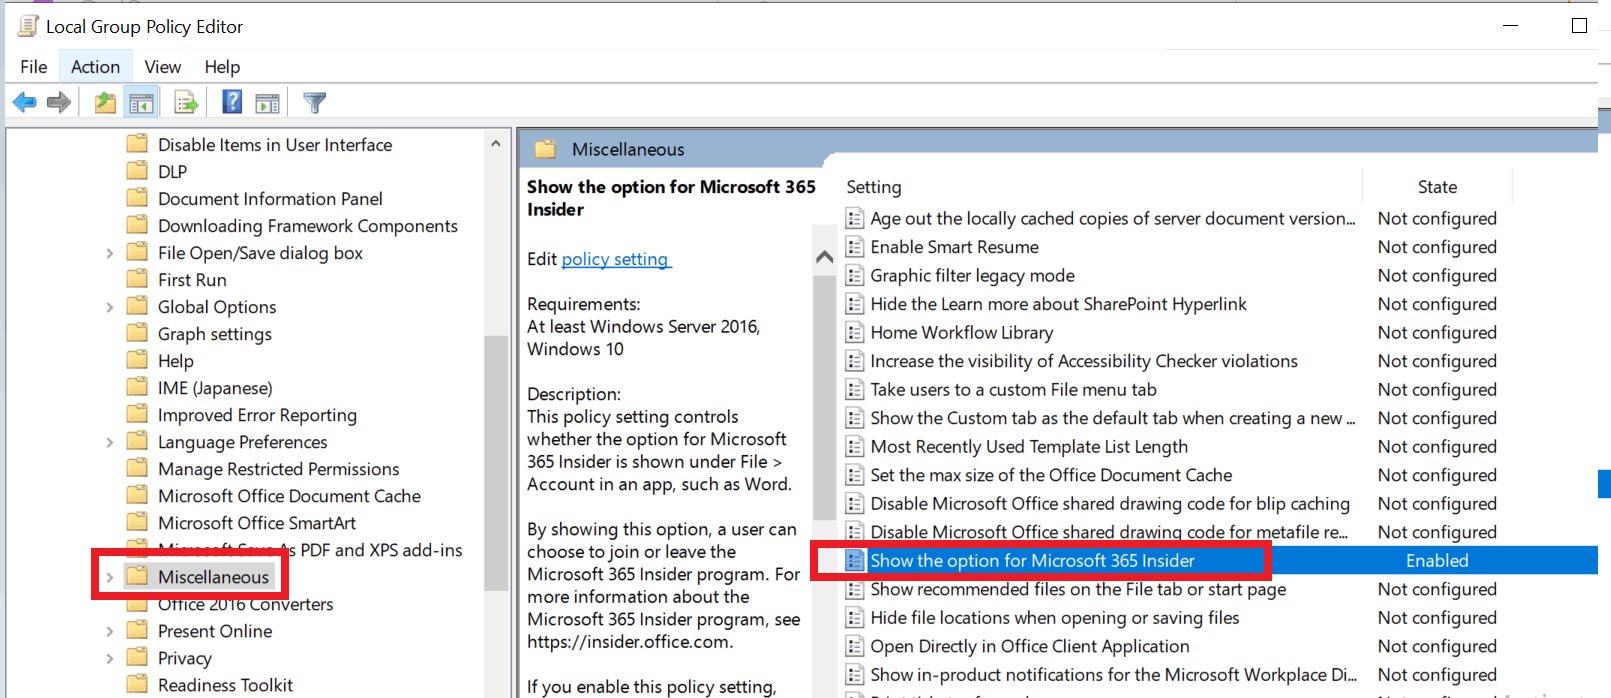Open the Help menu
This screenshot has height=698, width=1611.
coord(222,67)
